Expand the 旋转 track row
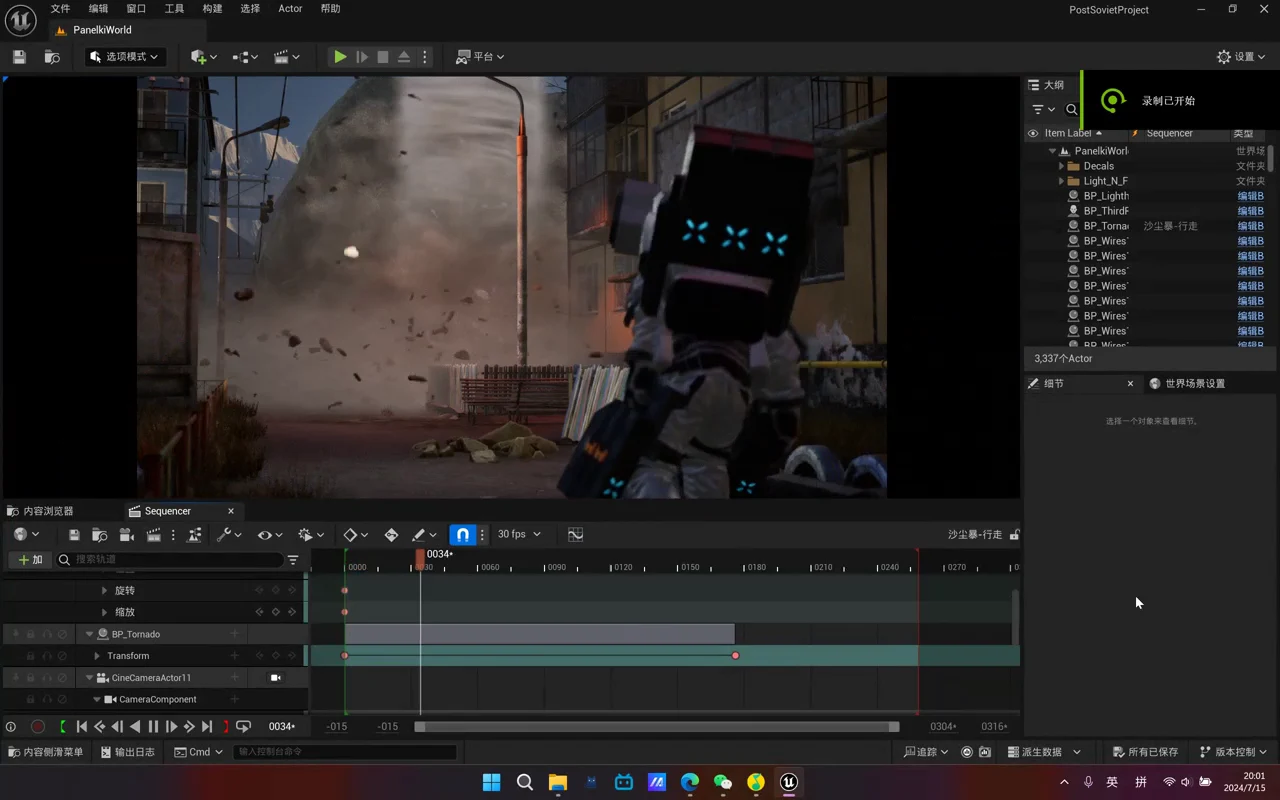Image resolution: width=1280 pixels, height=800 pixels. point(104,591)
